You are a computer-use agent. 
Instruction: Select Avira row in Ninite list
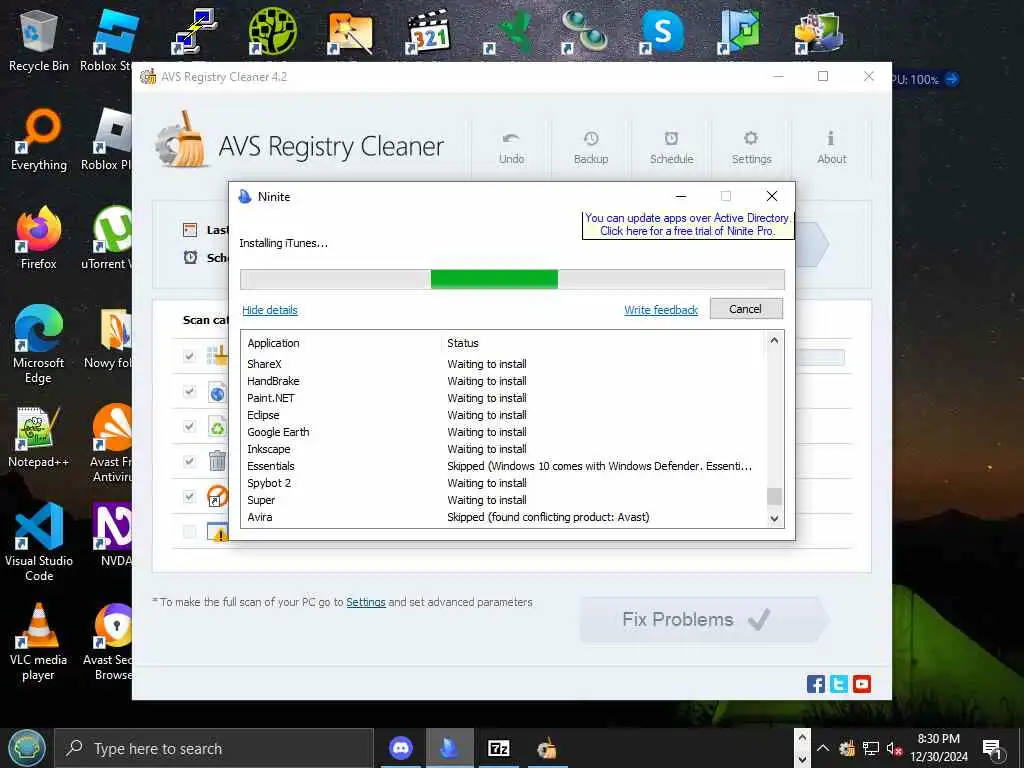point(503,517)
